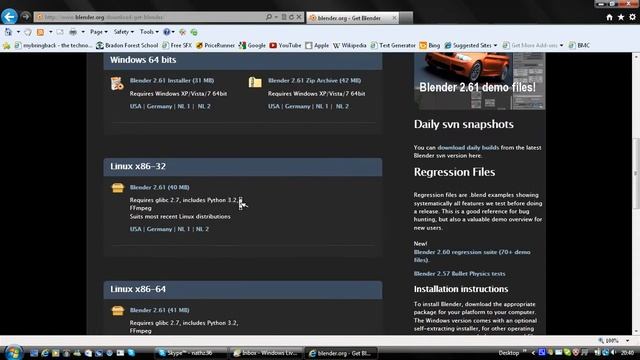Open Favorites star icon at top right
Image resolution: width=640 pixels, height=360 pixels.
pos(621,17)
